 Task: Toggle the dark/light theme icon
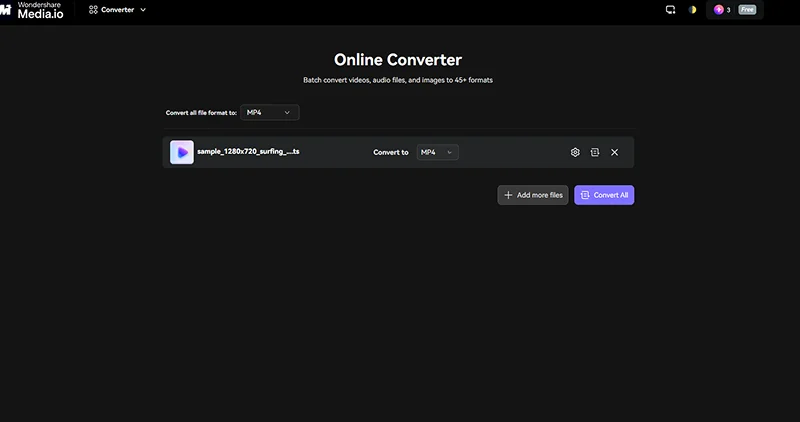692,10
